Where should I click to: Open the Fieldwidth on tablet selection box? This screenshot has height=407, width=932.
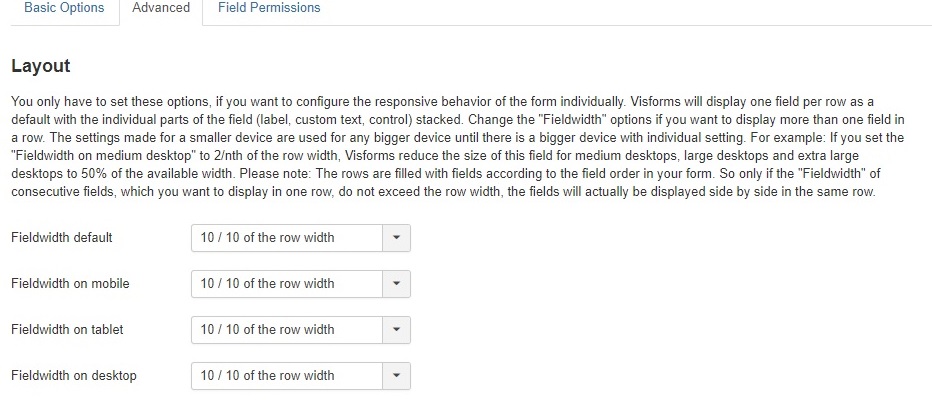[x=287, y=330]
